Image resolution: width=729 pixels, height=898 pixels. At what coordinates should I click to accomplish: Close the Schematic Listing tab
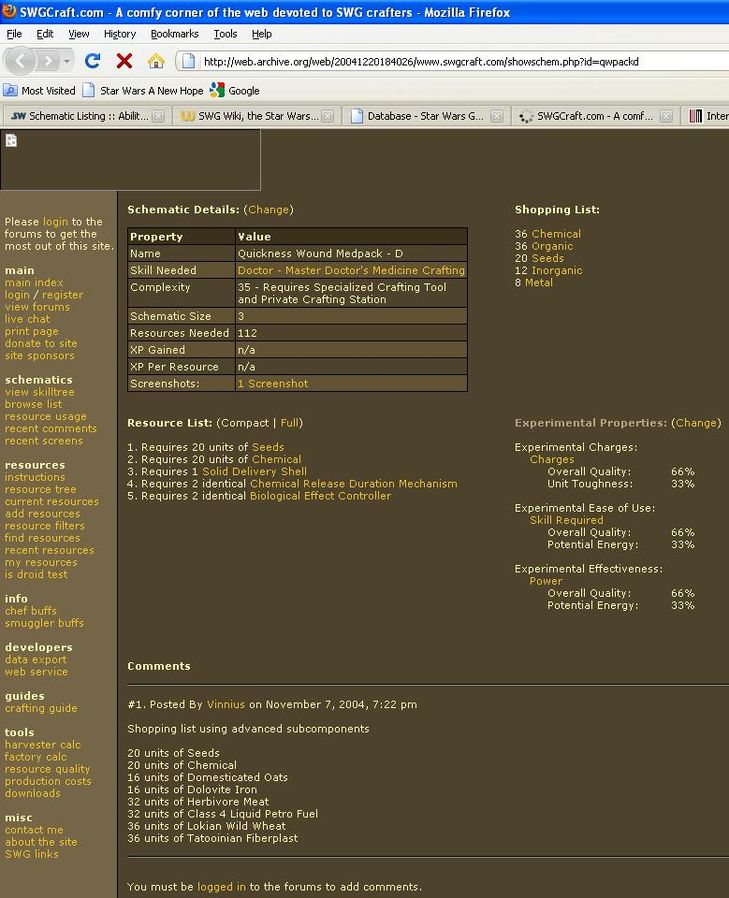(x=158, y=116)
